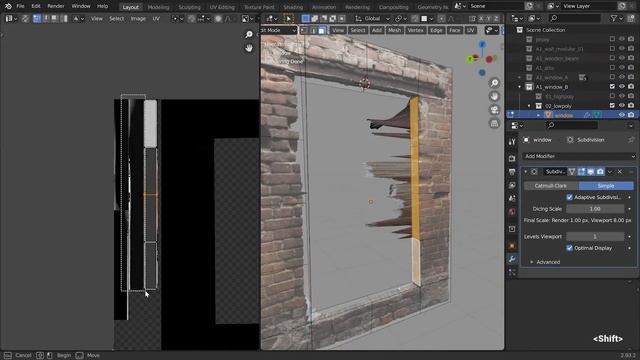Select Simple subdivision type

[606, 186]
